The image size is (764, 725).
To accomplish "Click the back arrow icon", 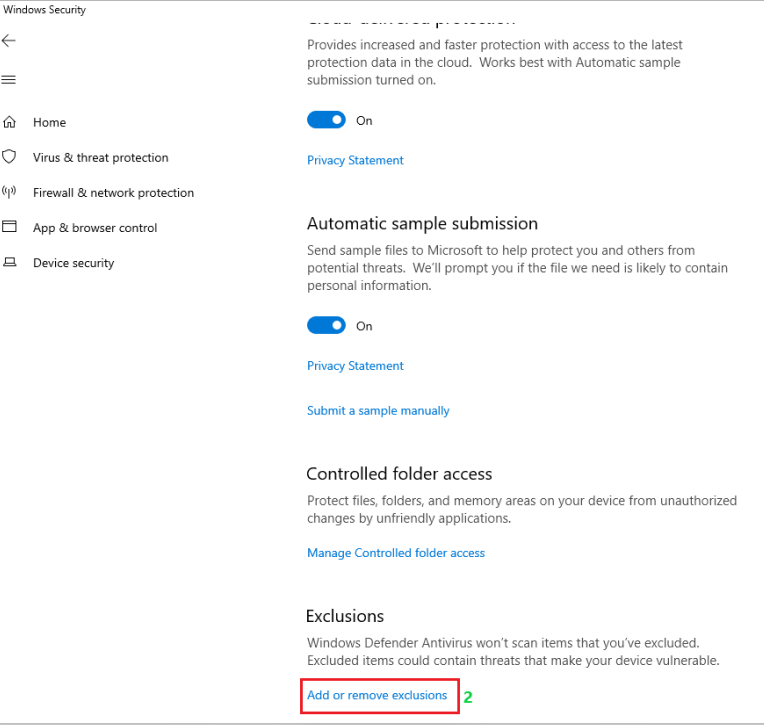I will [9, 40].
